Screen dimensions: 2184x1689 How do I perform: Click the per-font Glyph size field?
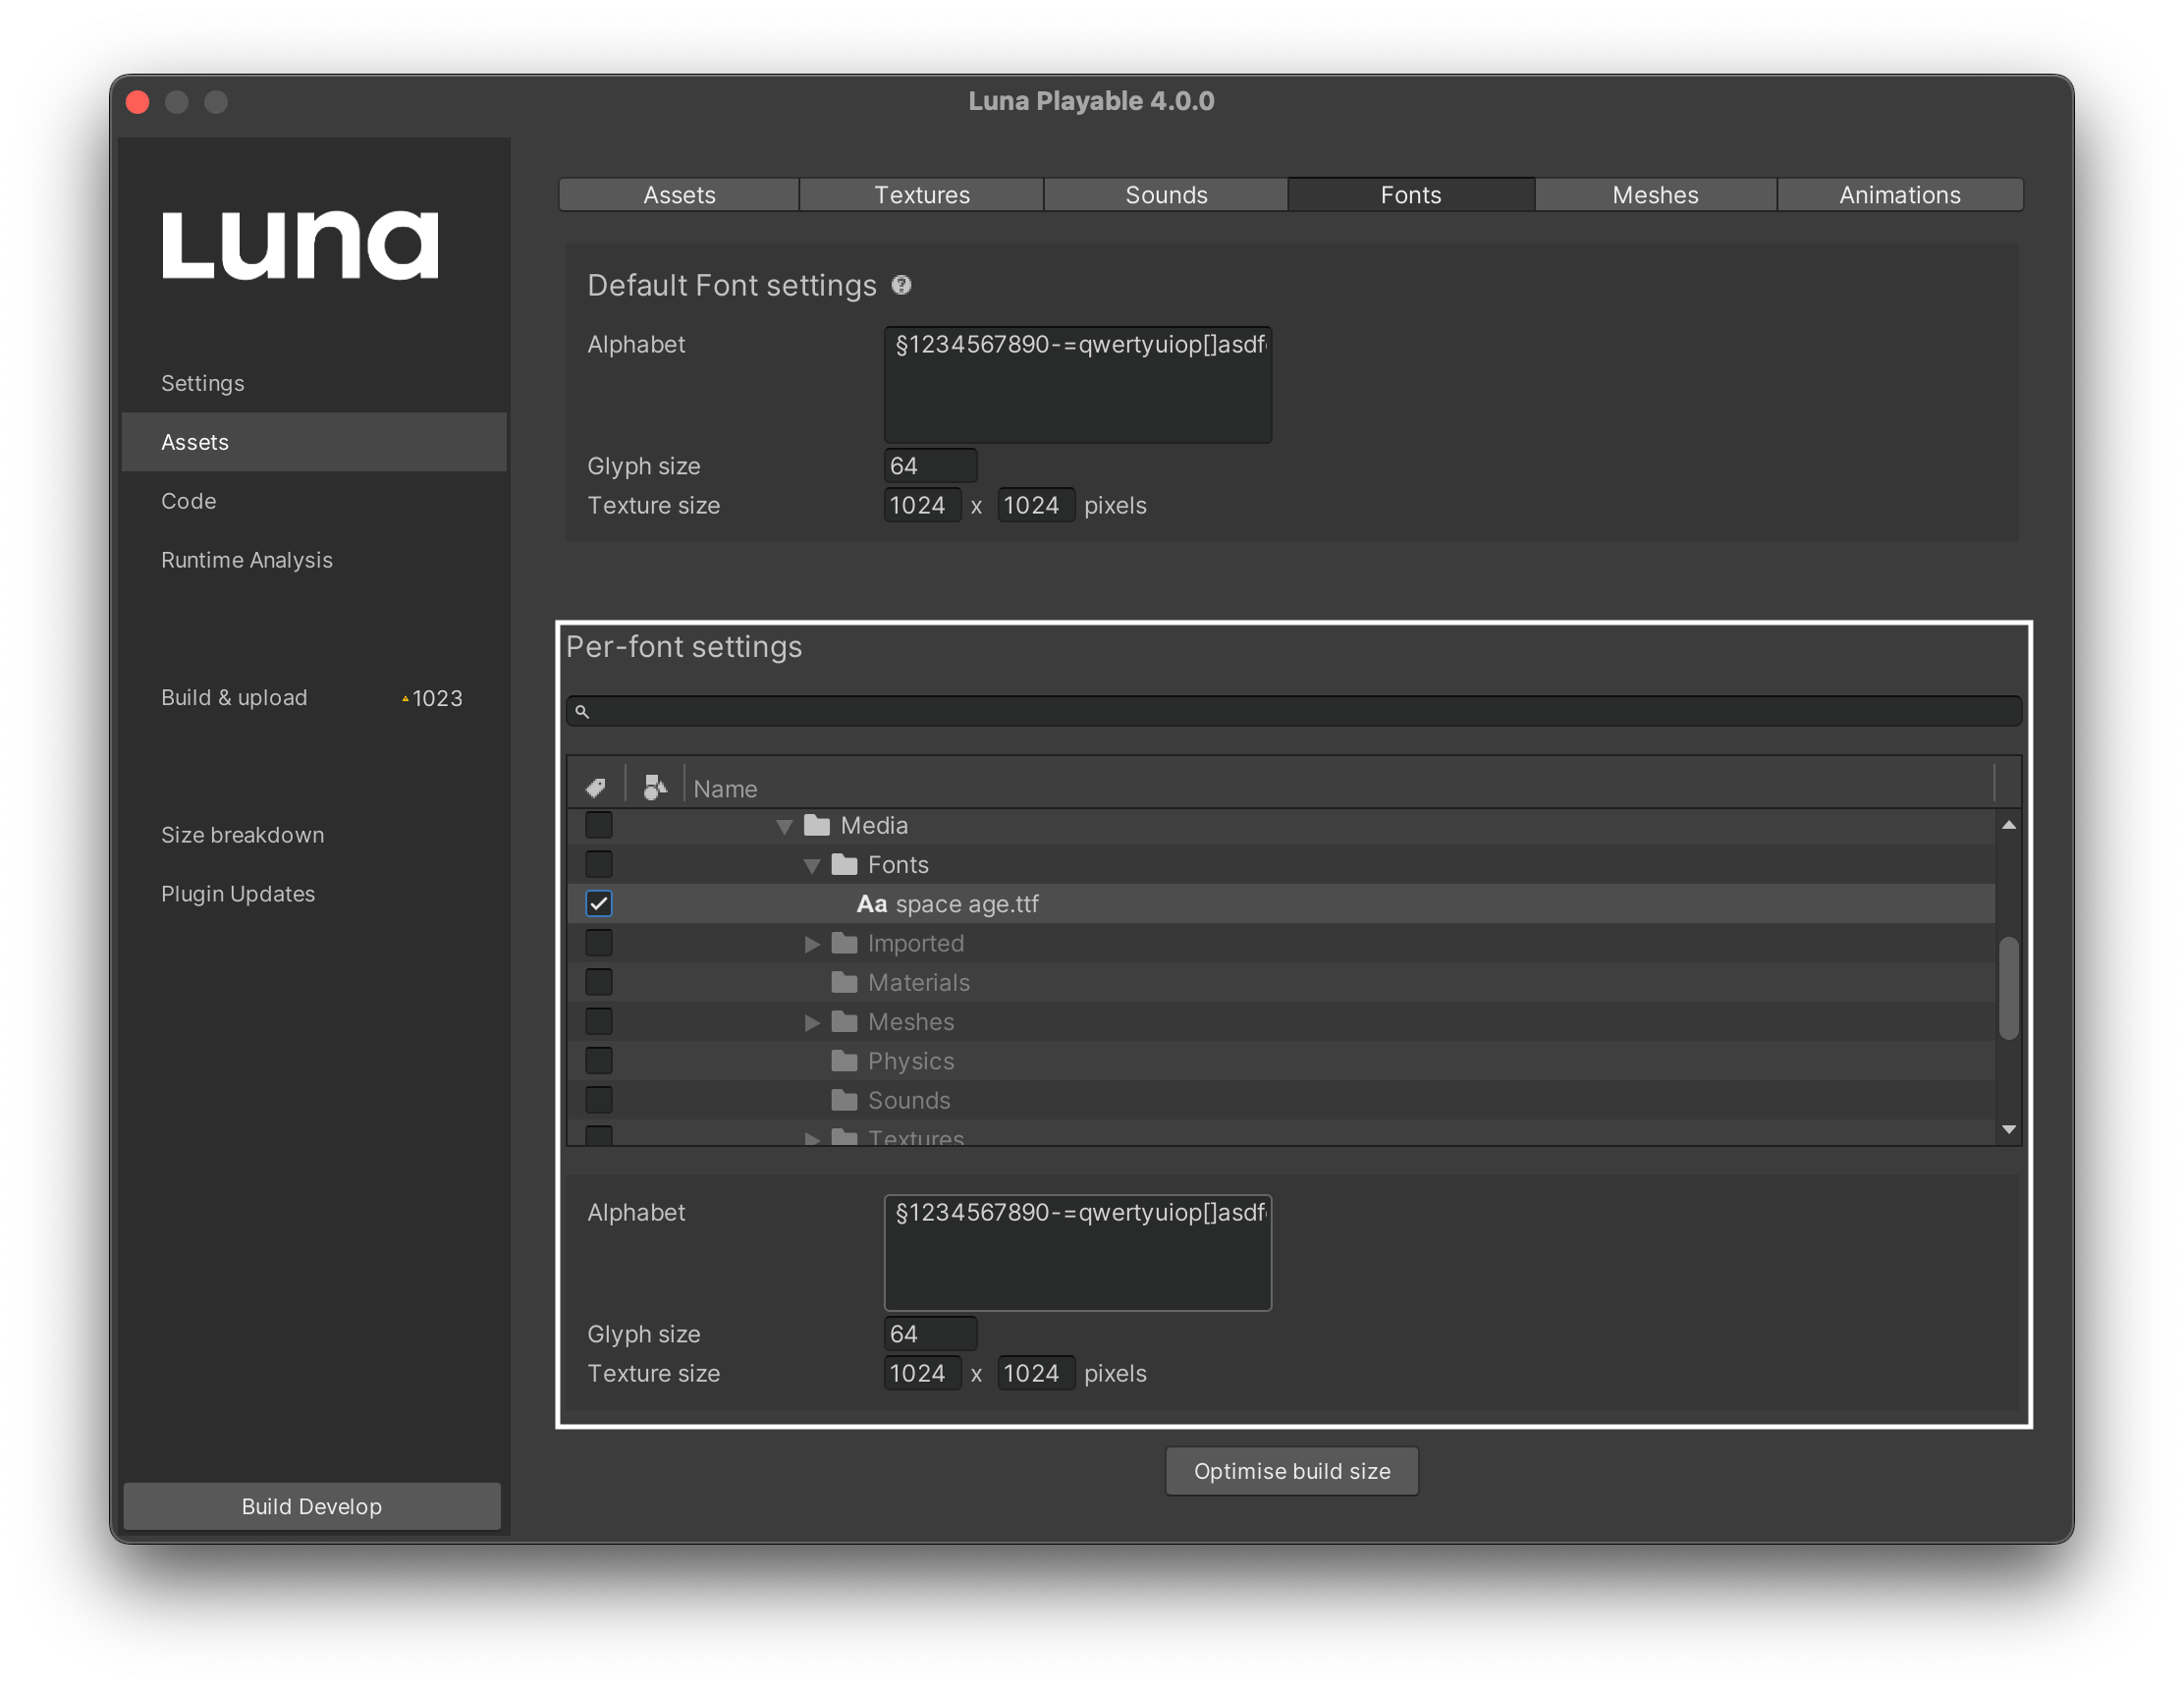[x=930, y=1334]
